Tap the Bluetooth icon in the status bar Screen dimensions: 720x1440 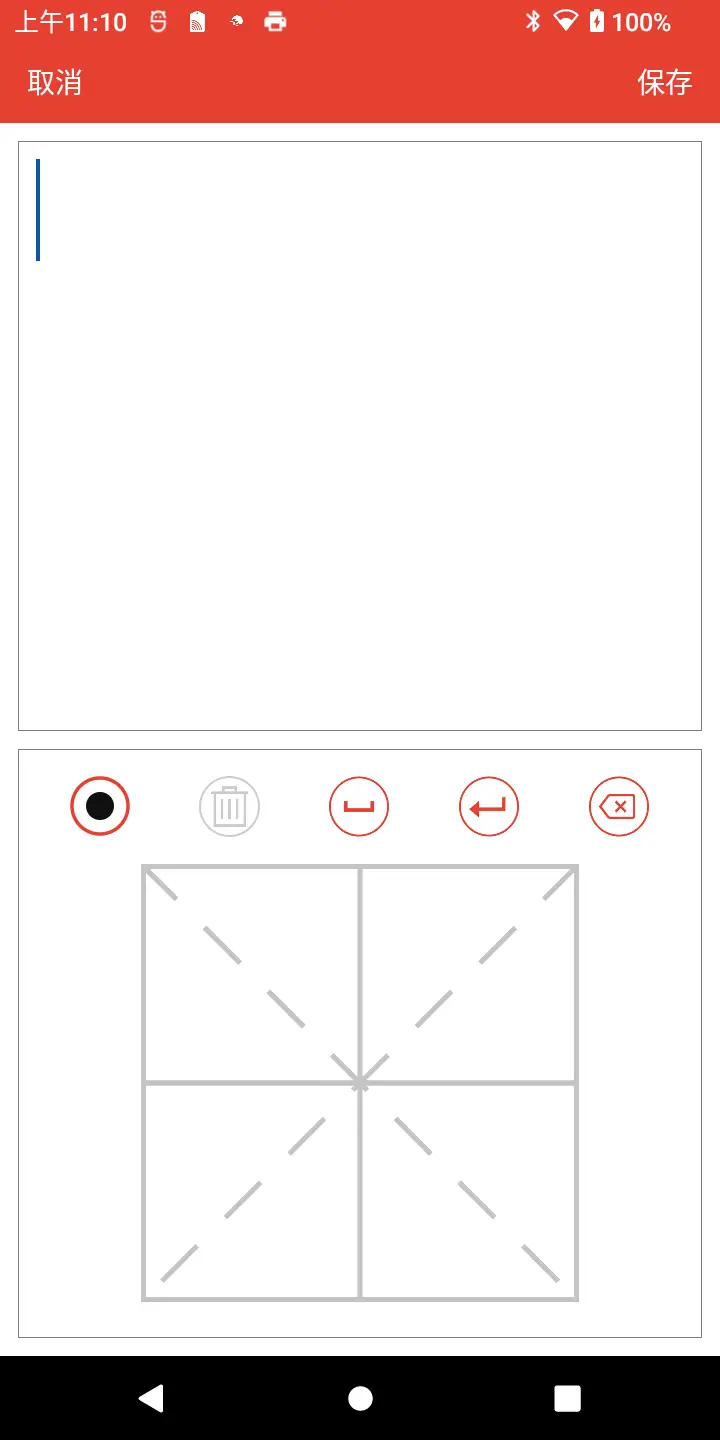coord(533,21)
